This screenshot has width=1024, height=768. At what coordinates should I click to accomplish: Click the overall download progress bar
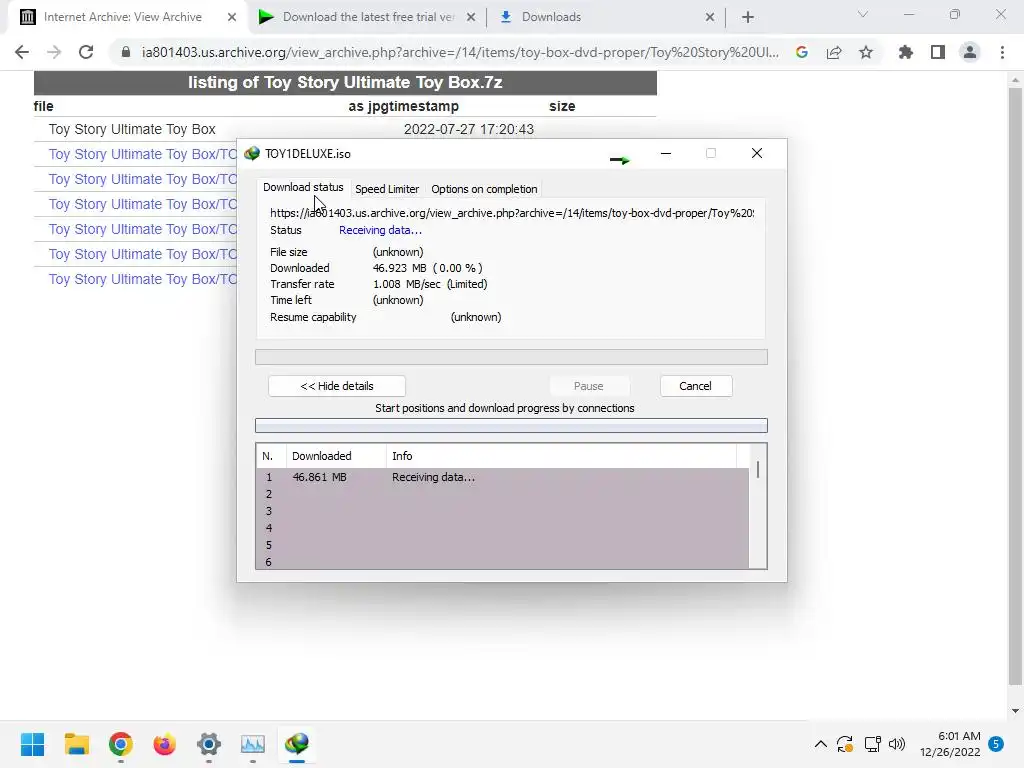[511, 357]
